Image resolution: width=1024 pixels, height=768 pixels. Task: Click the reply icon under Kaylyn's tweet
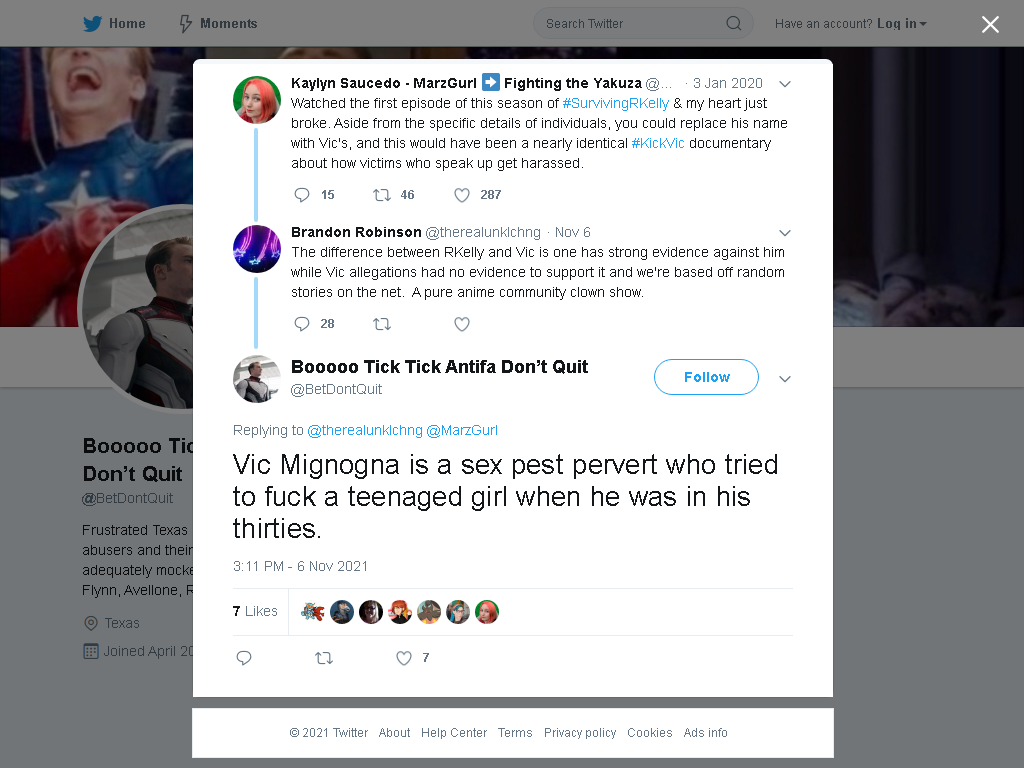click(302, 195)
